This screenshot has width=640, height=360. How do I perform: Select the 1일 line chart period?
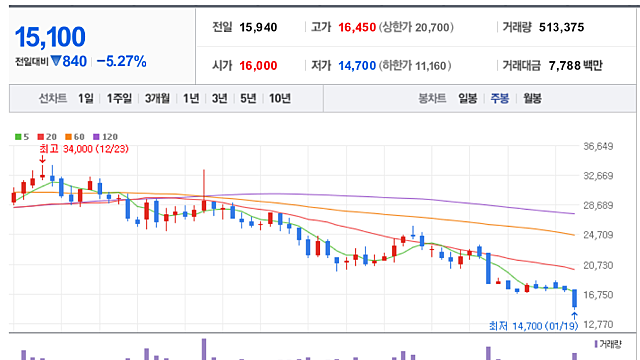point(86,98)
